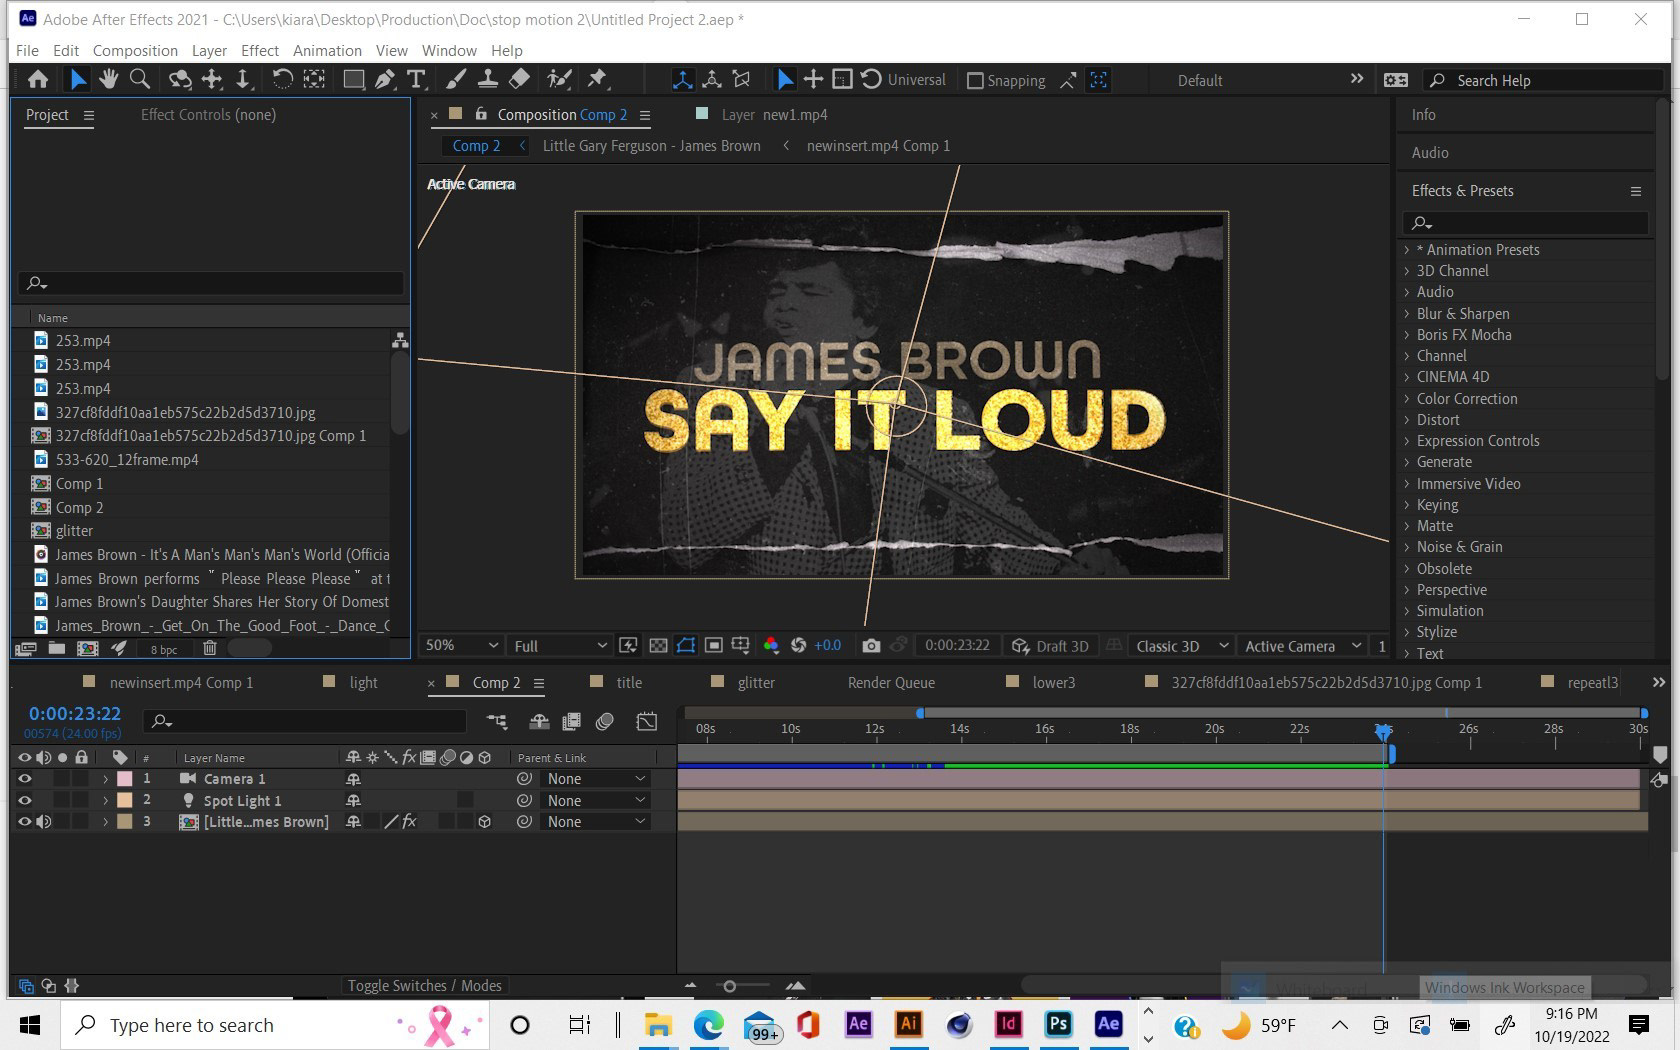Toggle Draft 3D mode
1680x1050 pixels.
click(x=1049, y=646)
